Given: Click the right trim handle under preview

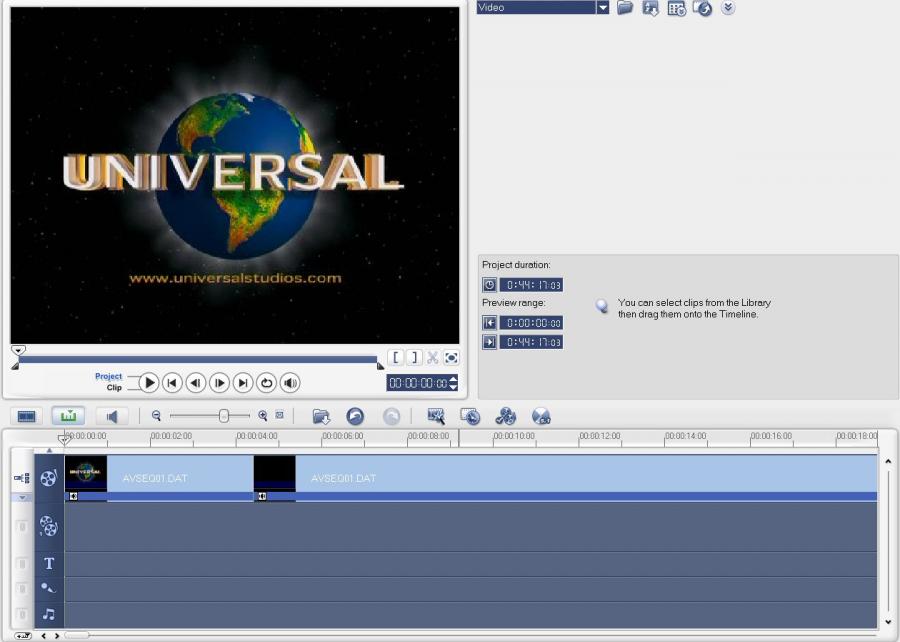Looking at the screenshot, I should pos(380,366).
